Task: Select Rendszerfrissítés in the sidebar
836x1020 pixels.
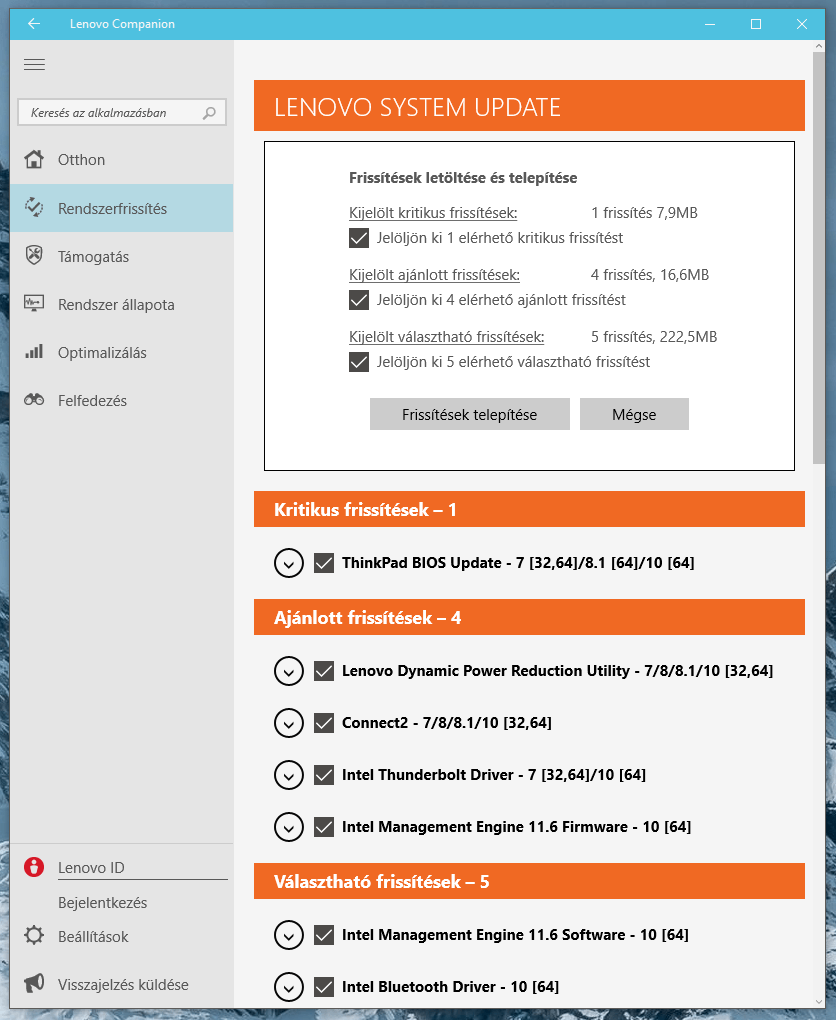Action: click(122, 208)
